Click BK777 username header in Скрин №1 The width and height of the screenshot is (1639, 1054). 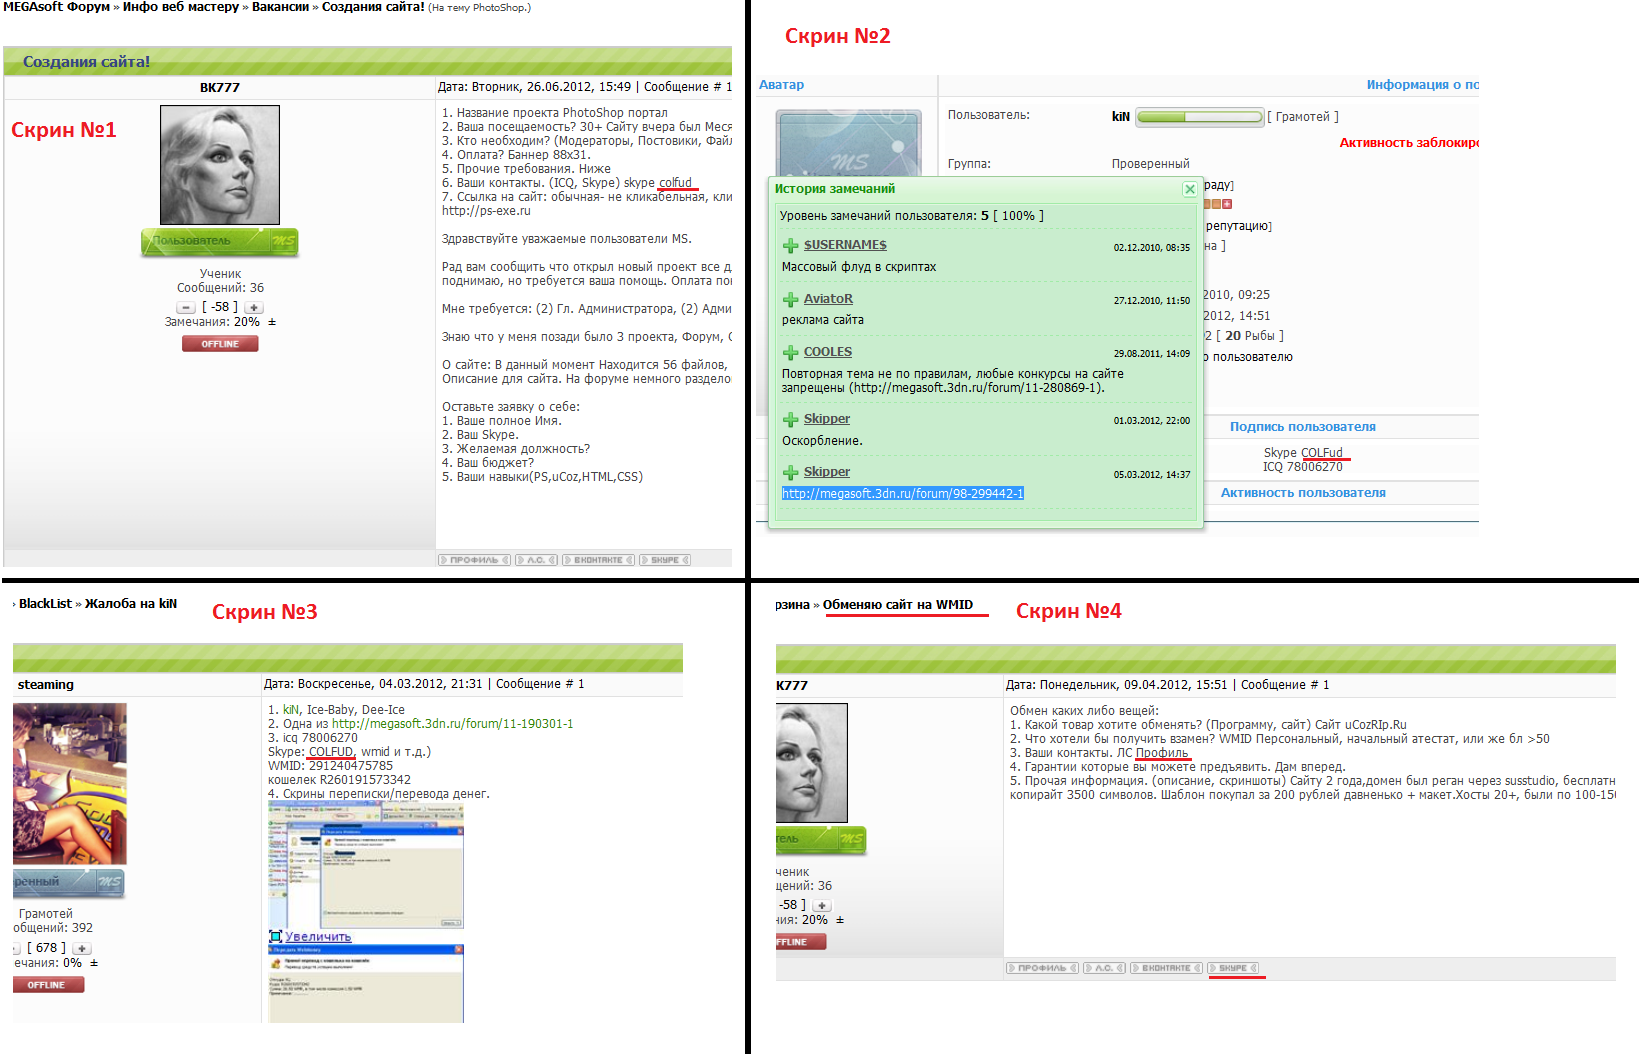pos(220,88)
